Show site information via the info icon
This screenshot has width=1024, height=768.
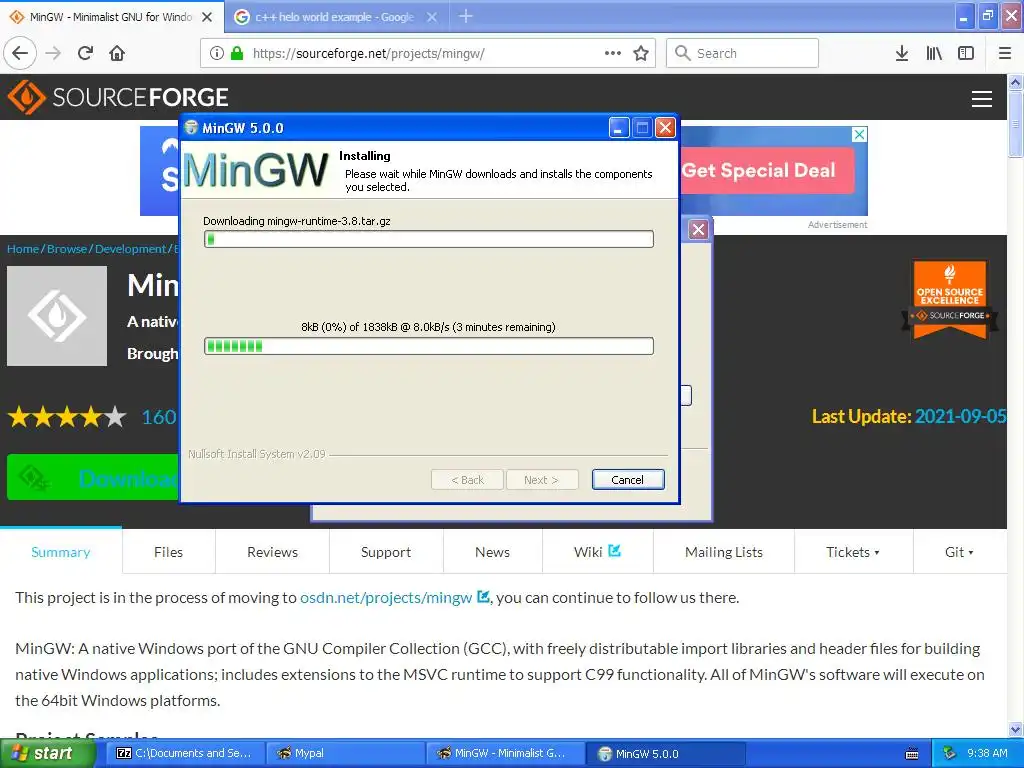[x=216, y=53]
